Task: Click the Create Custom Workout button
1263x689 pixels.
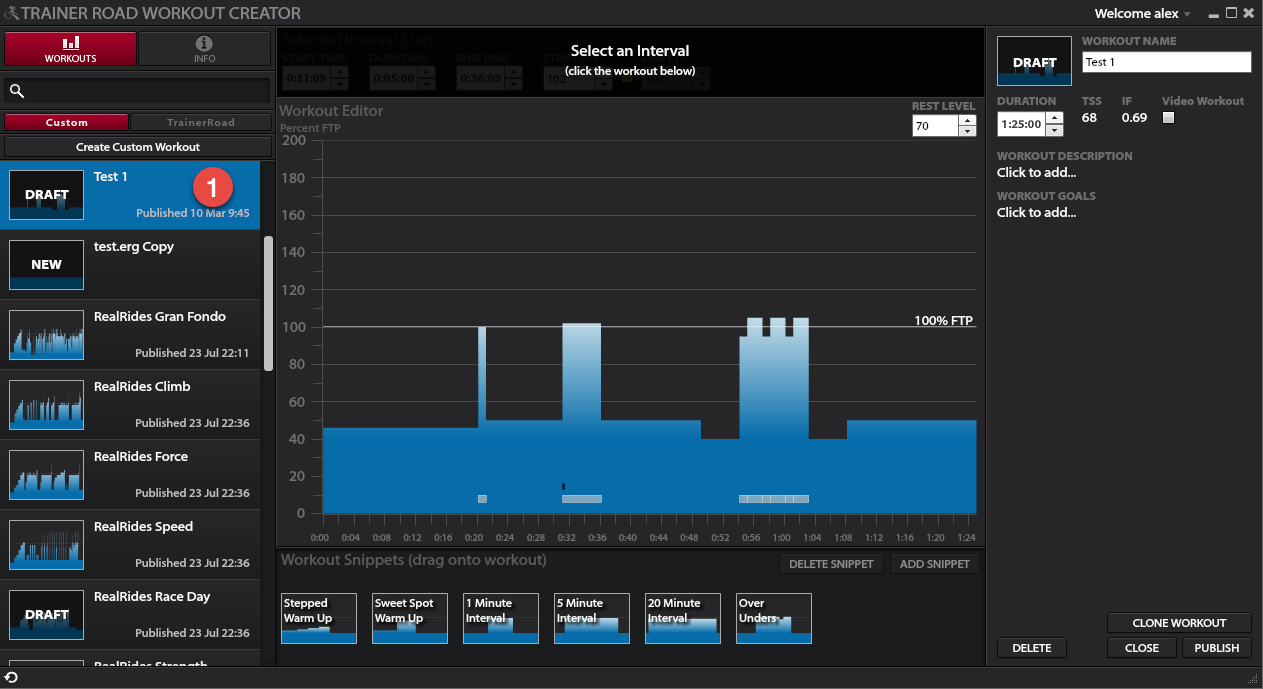Action: pos(138,147)
